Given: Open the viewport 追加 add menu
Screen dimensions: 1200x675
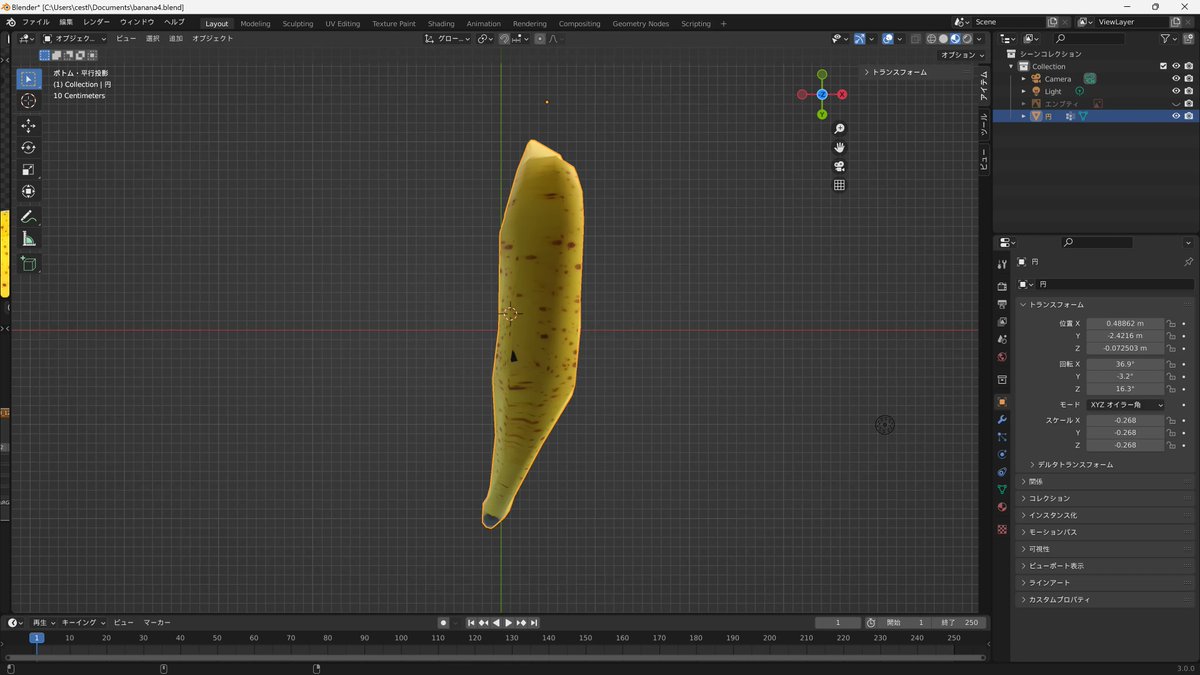Looking at the screenshot, I should click(x=176, y=39).
